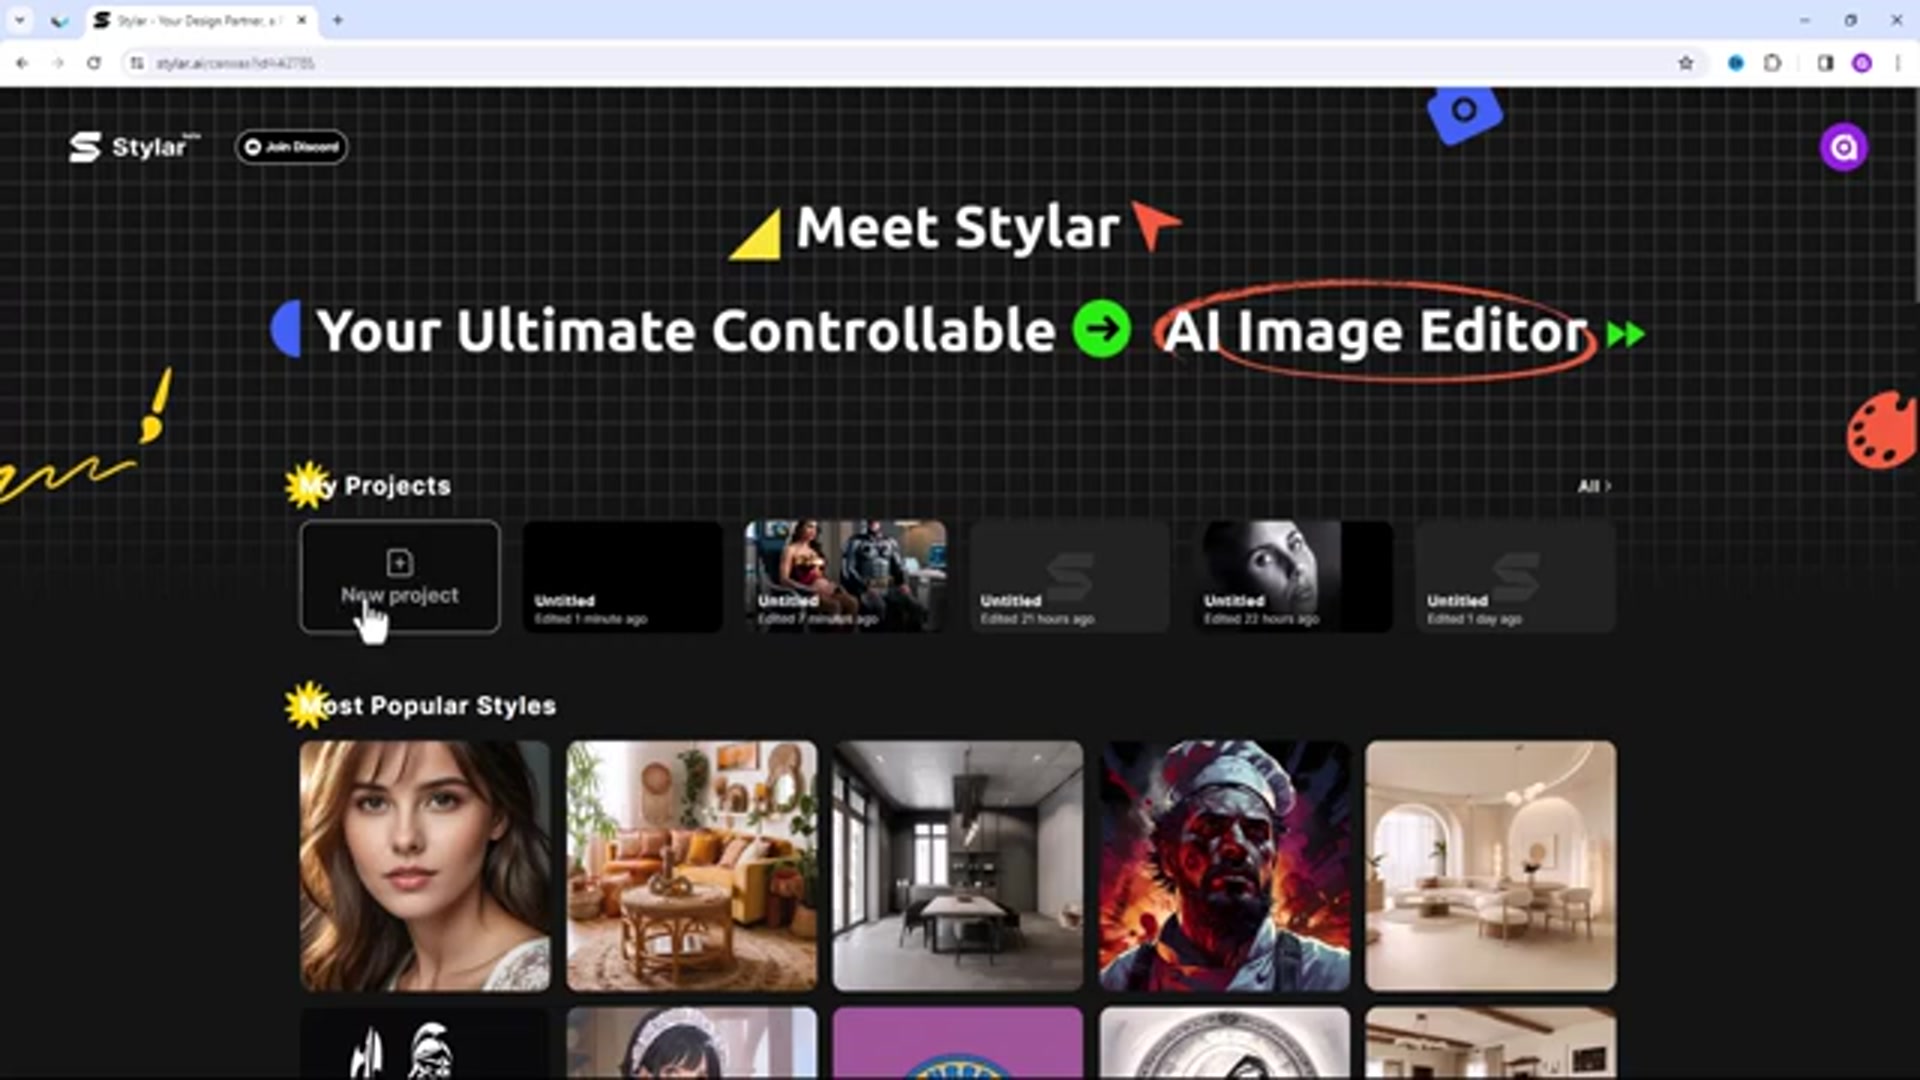This screenshot has height=1080, width=1920.
Task: Select the black-and-white soldiers style thumbnail
Action: pyautogui.click(x=425, y=1043)
